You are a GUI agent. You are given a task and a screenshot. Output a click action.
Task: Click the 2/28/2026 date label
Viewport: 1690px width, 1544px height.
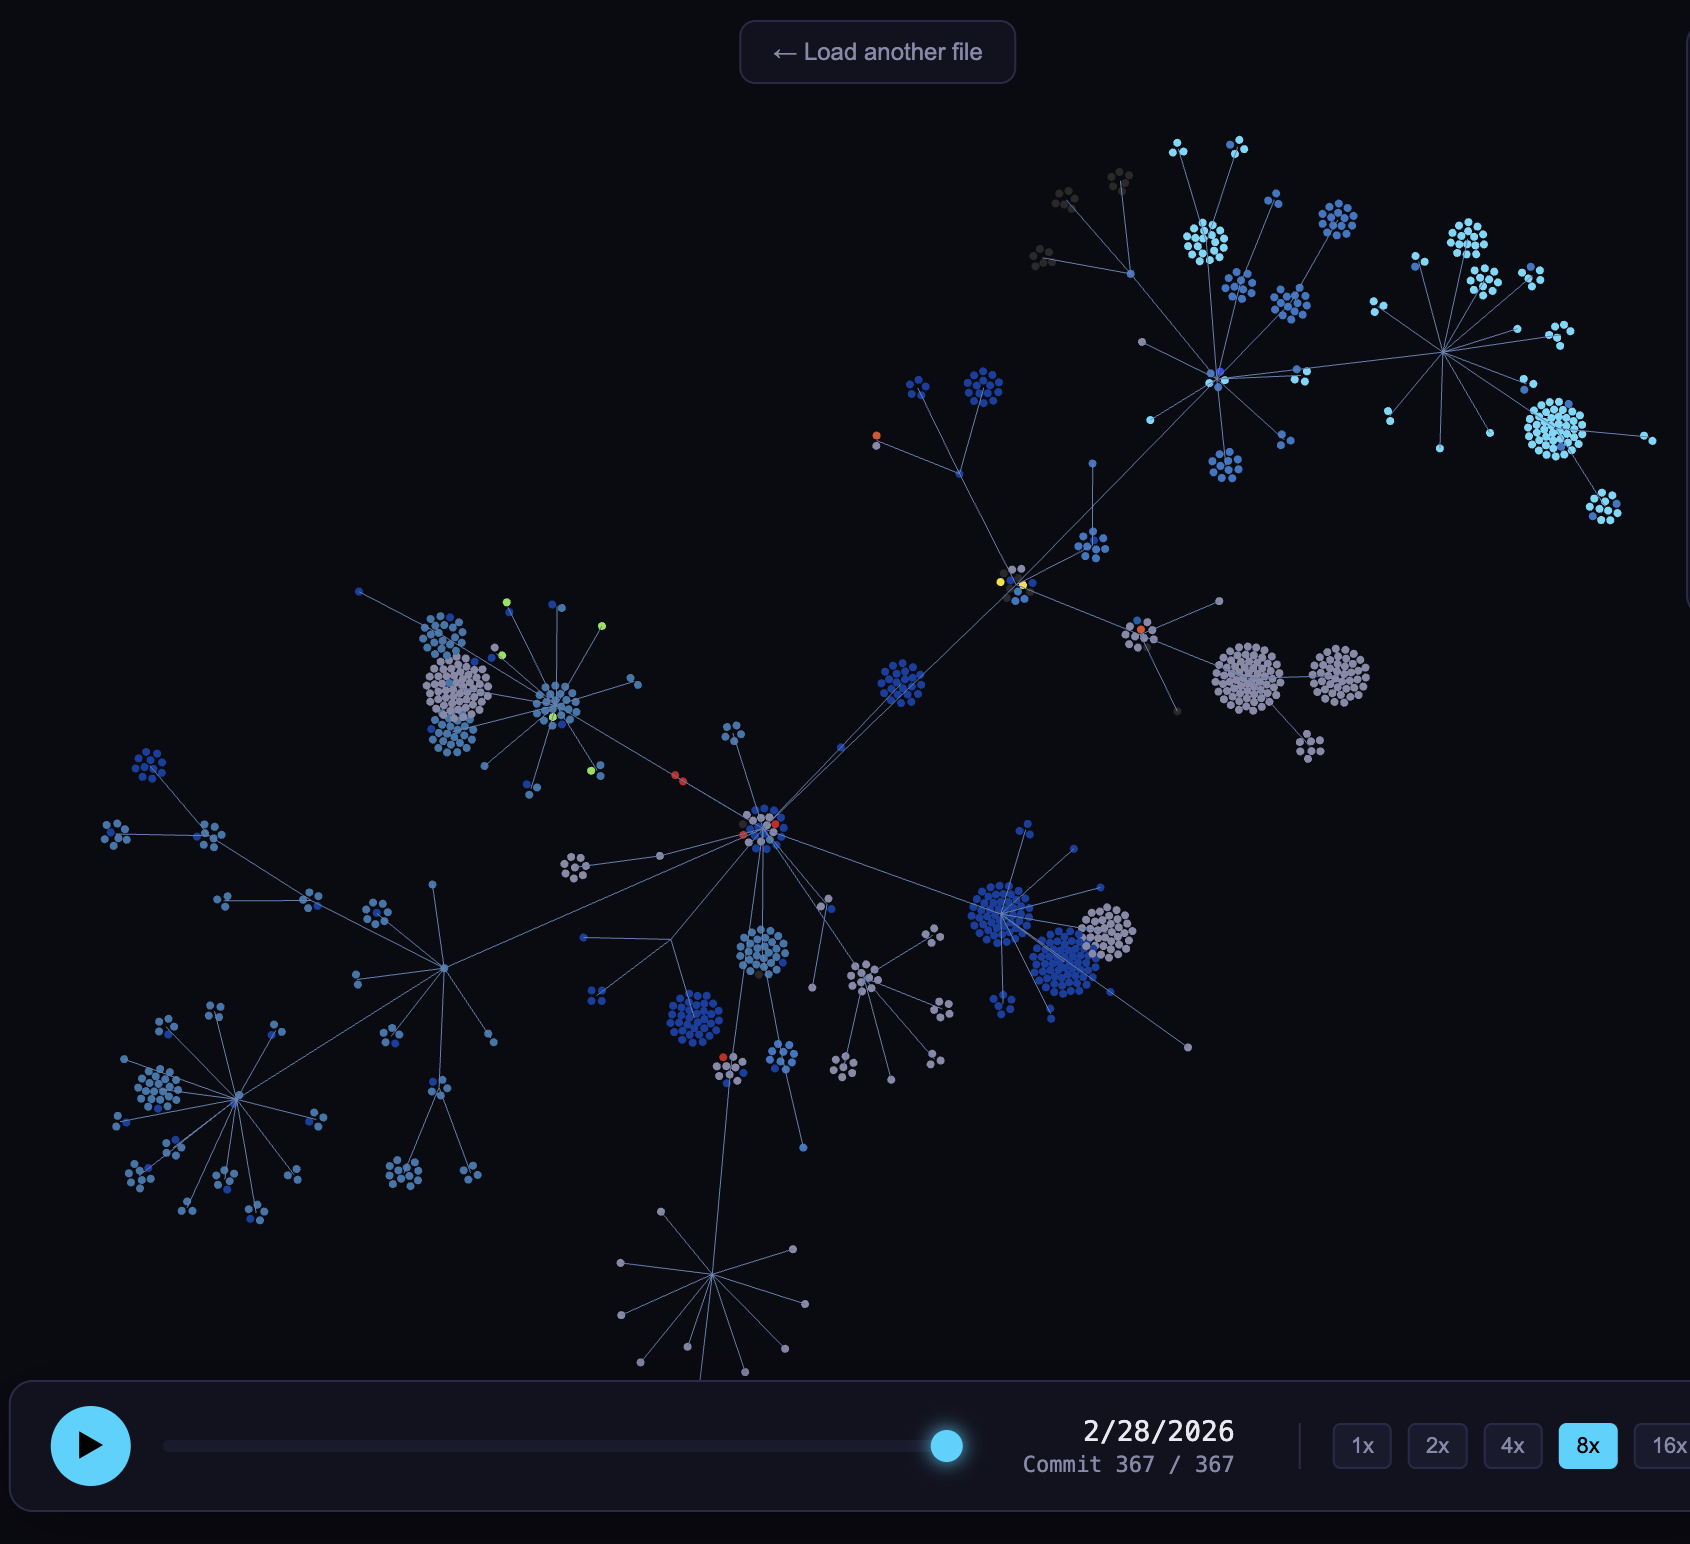coord(1158,1431)
